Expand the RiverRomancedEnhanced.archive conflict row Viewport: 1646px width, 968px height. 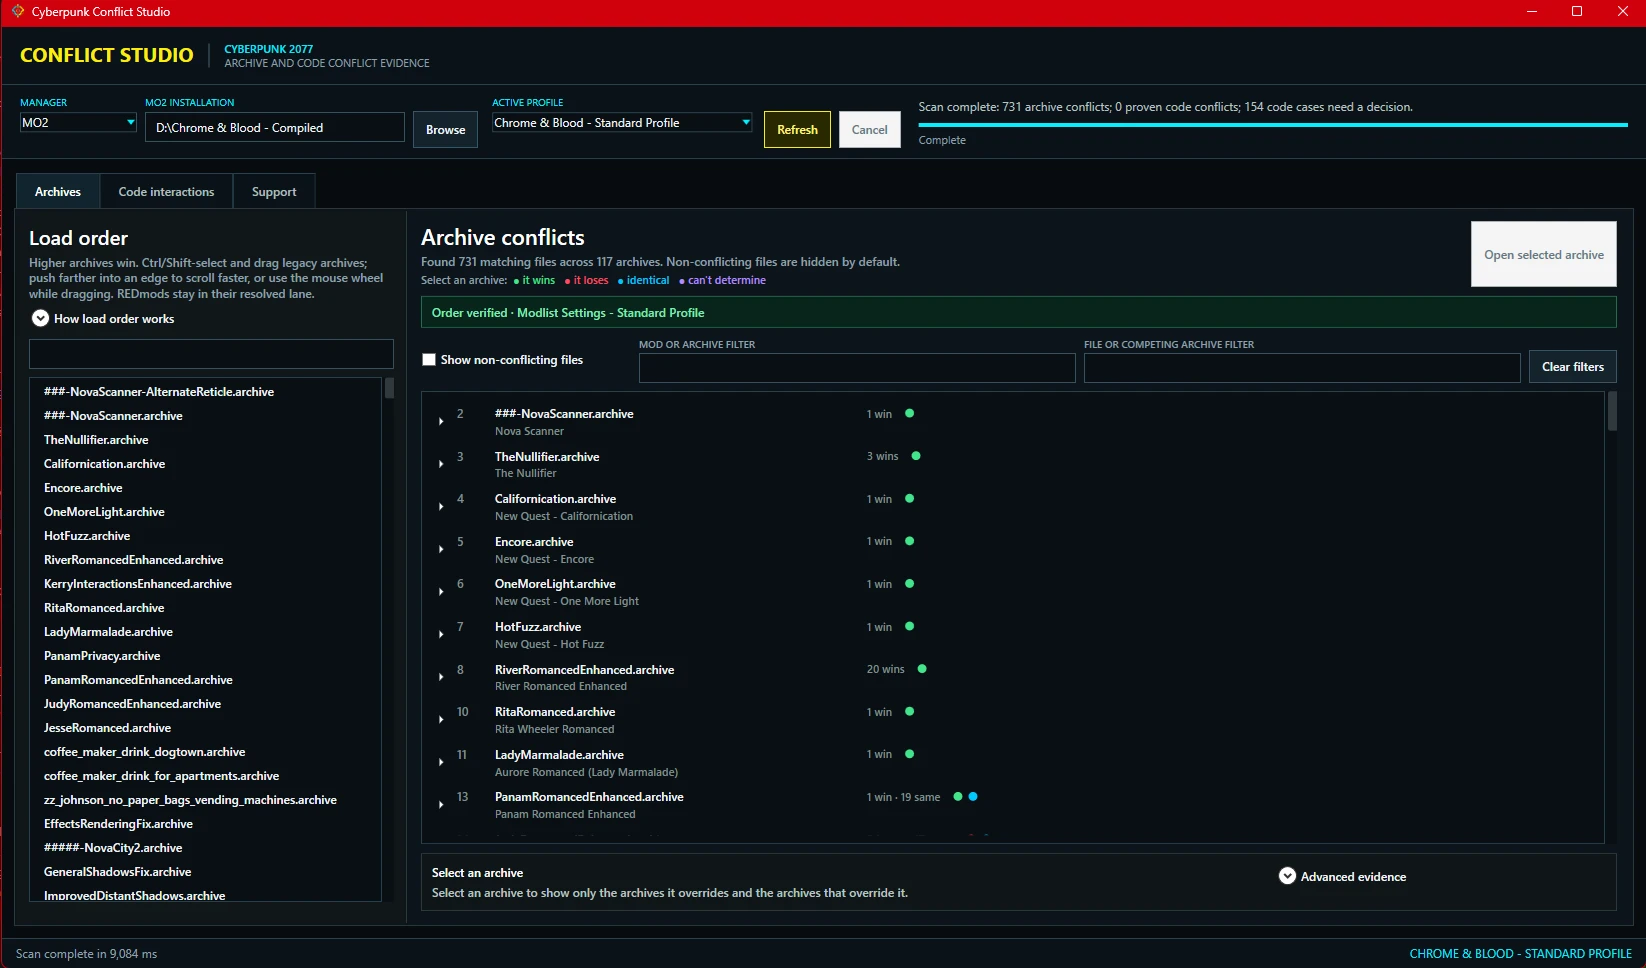pos(441,677)
